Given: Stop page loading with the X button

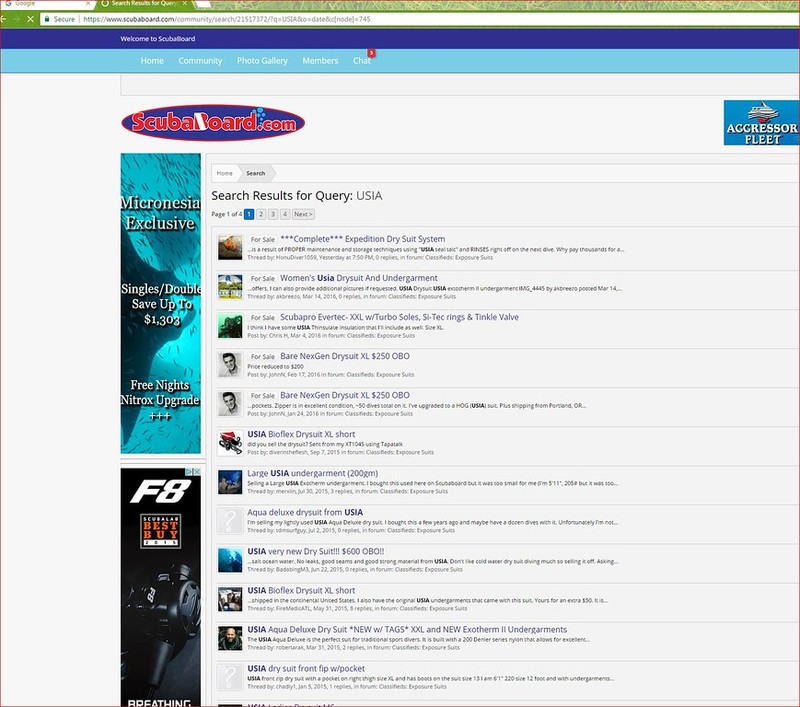Looking at the screenshot, I should [x=30, y=19].
